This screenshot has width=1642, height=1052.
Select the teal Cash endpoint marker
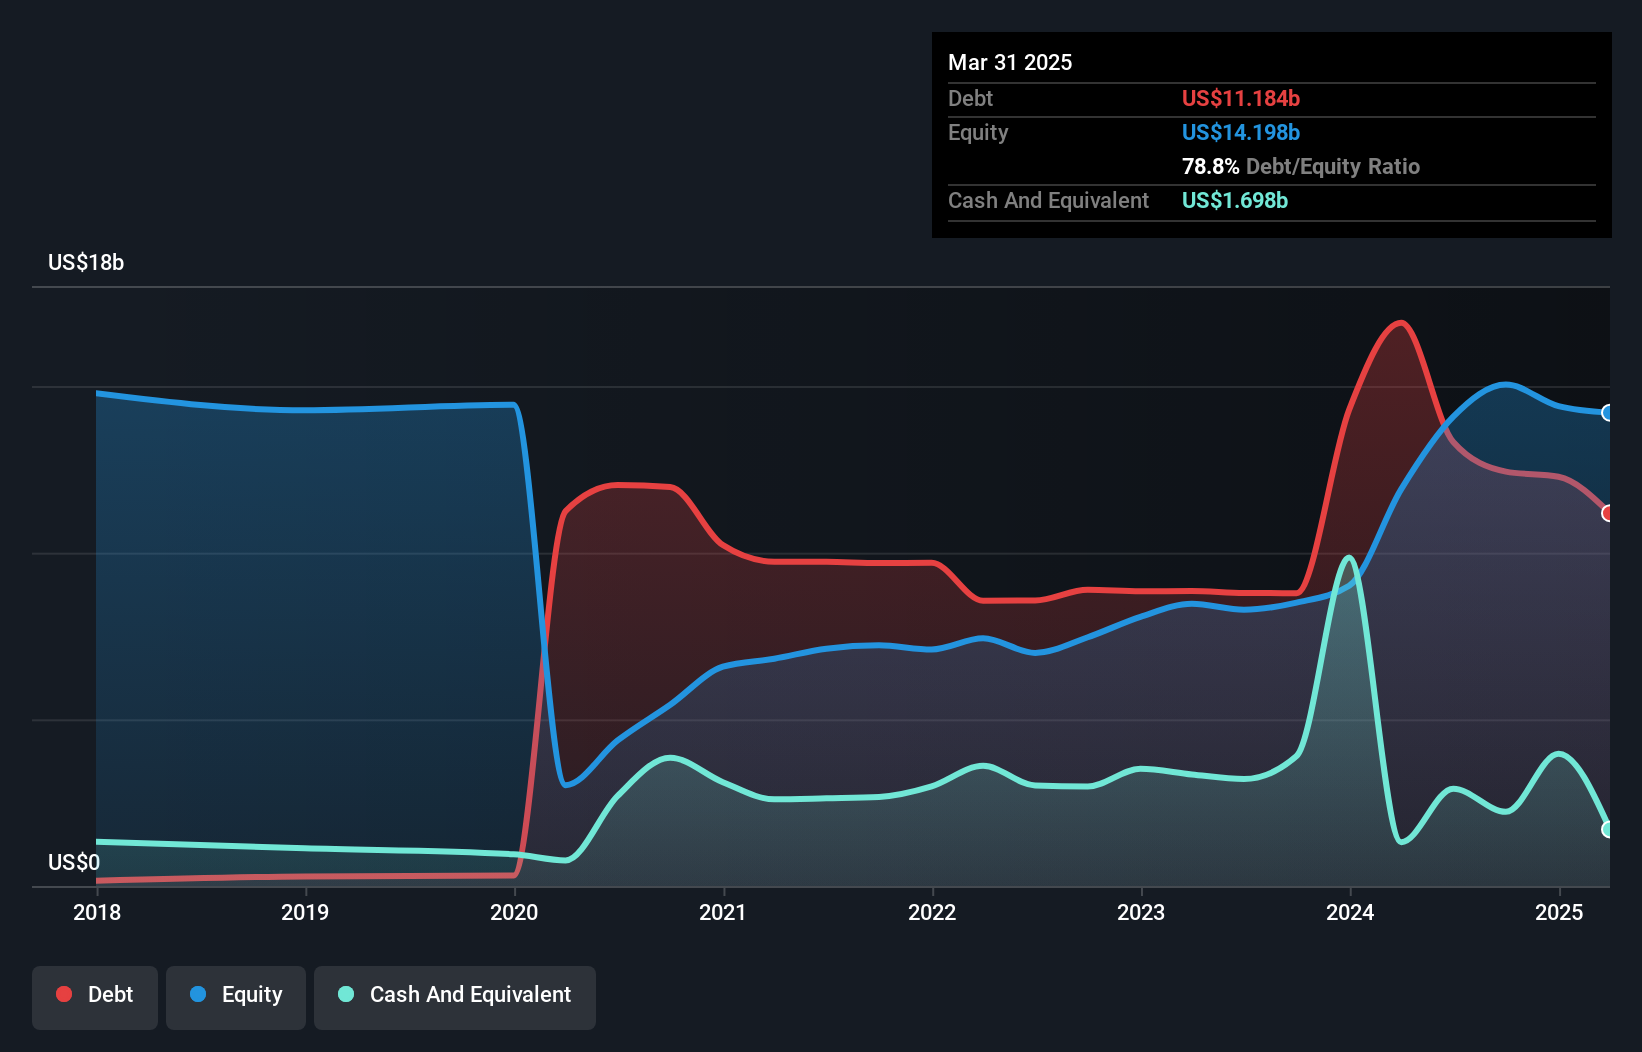click(1607, 829)
